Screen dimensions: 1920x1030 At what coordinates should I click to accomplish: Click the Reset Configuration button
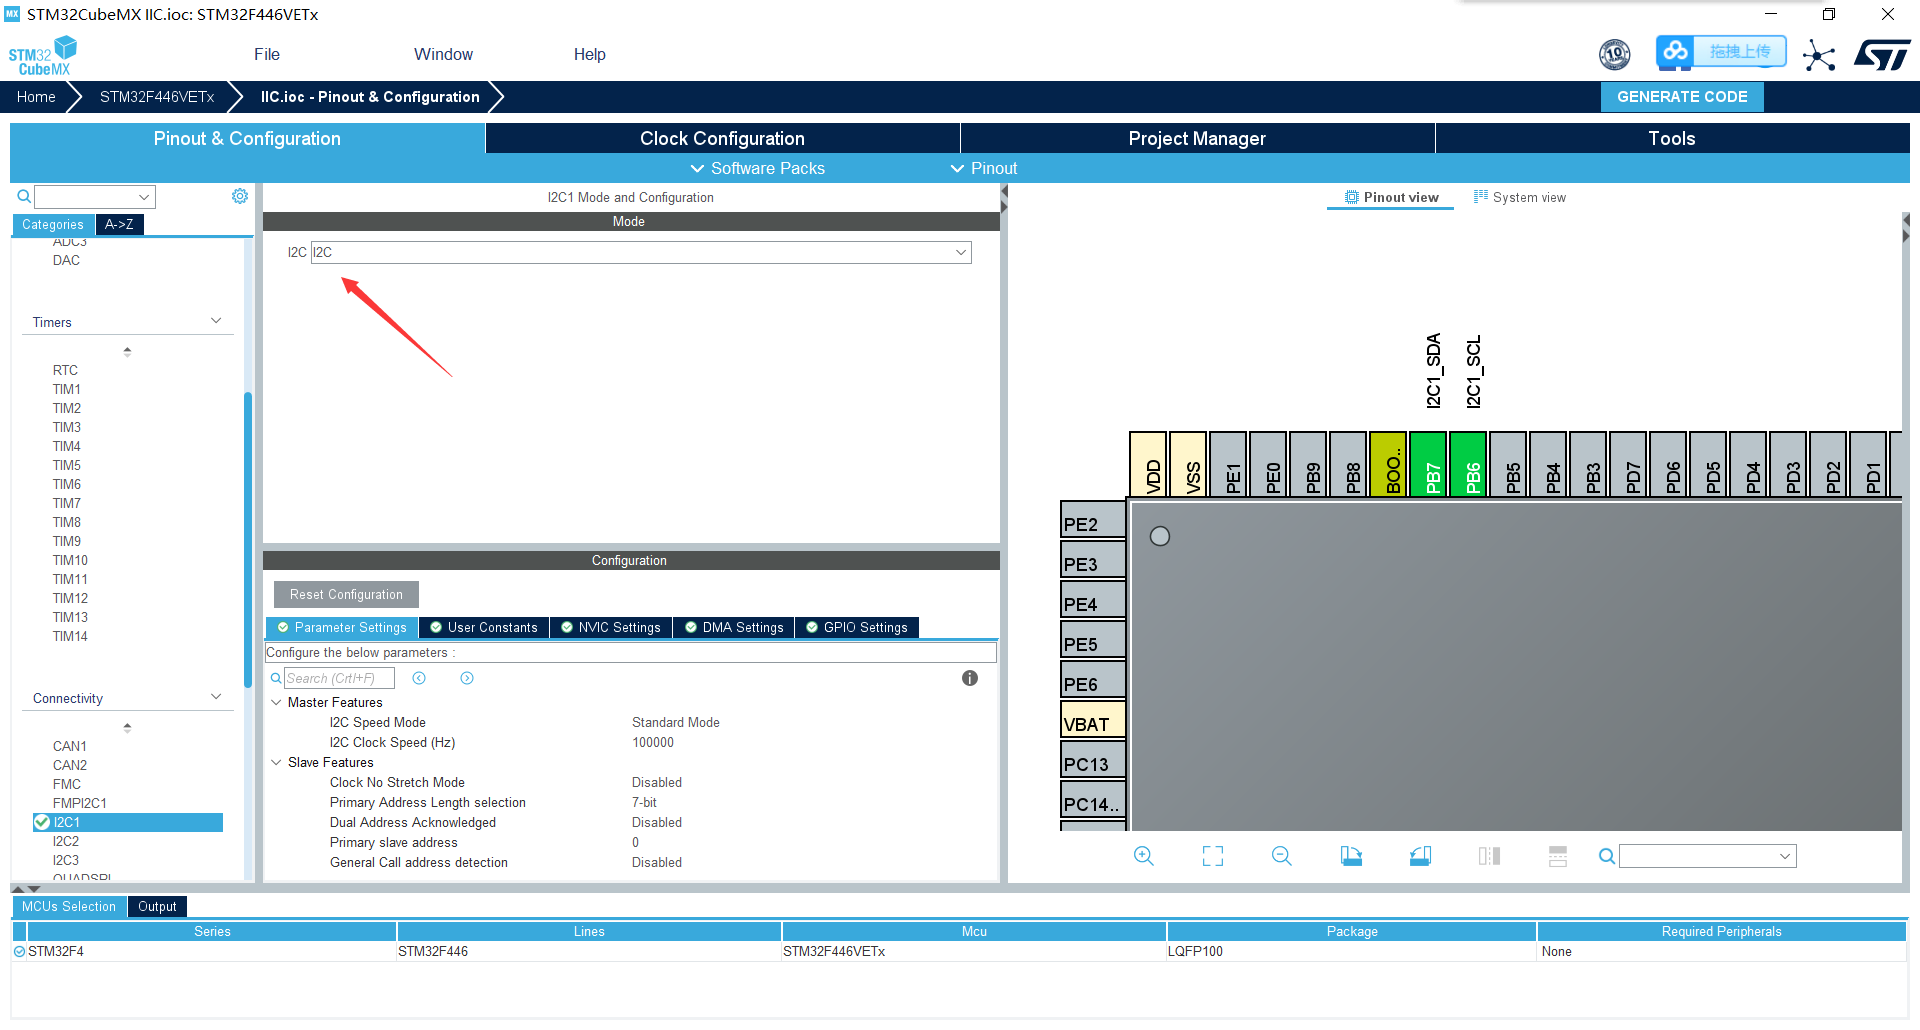[x=346, y=594]
